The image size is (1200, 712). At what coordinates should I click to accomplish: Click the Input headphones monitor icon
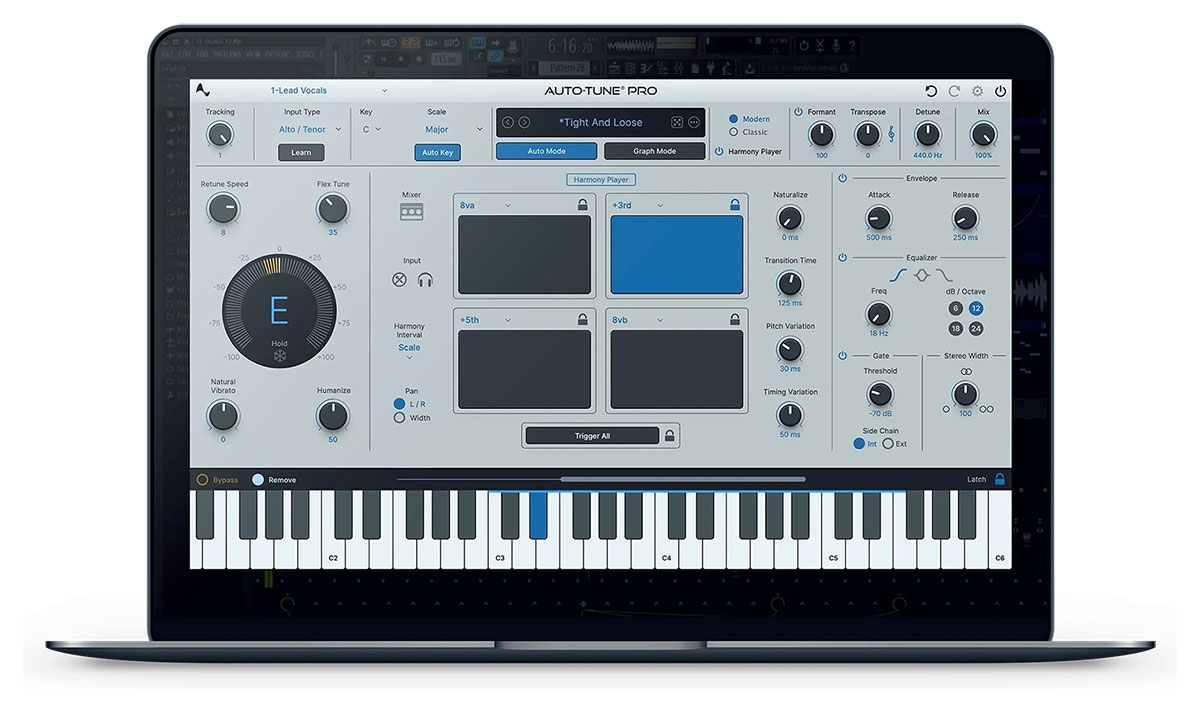[425, 280]
